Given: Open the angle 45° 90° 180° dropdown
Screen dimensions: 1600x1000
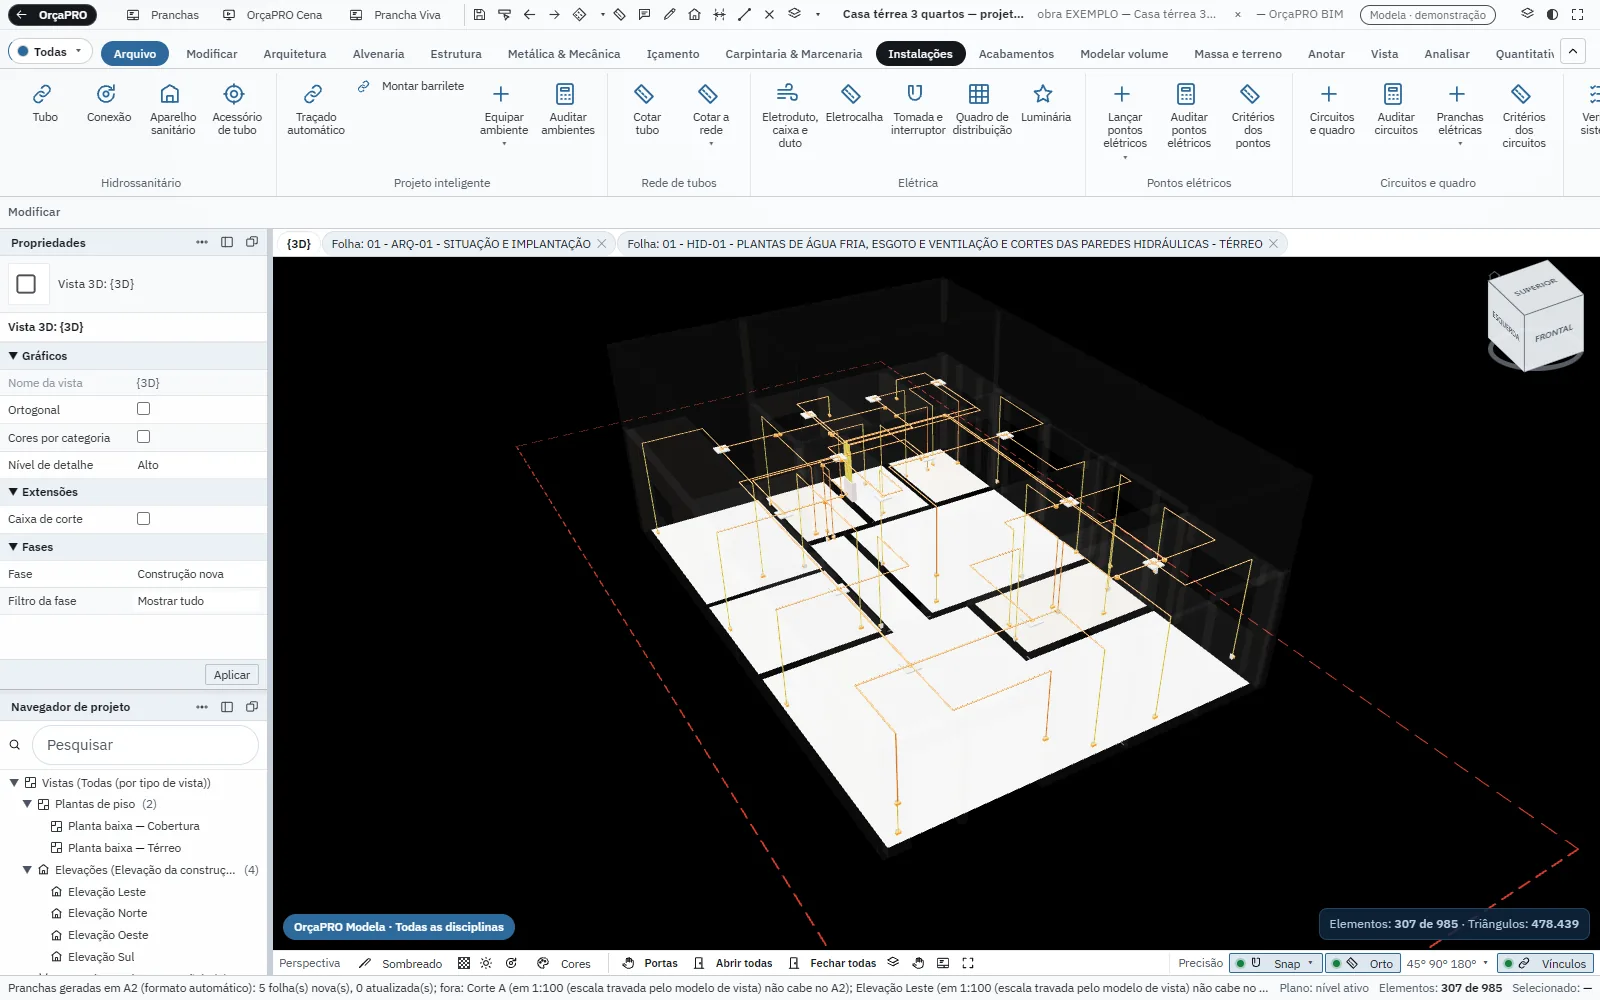Looking at the screenshot, I should tap(1447, 963).
